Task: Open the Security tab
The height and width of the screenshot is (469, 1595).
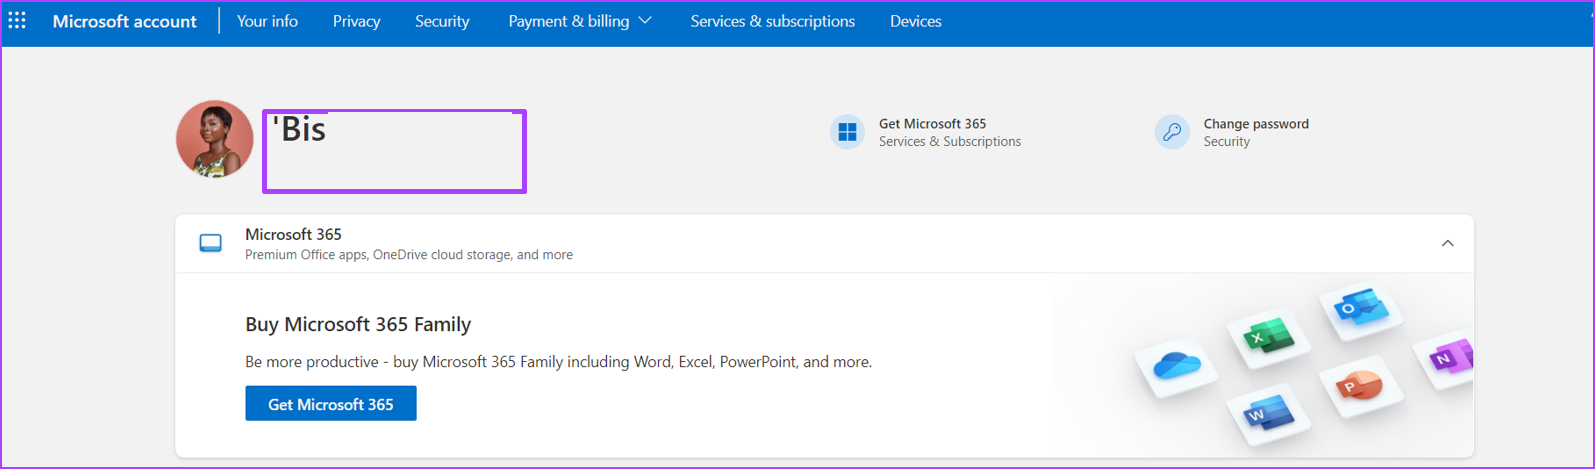Action: (442, 21)
